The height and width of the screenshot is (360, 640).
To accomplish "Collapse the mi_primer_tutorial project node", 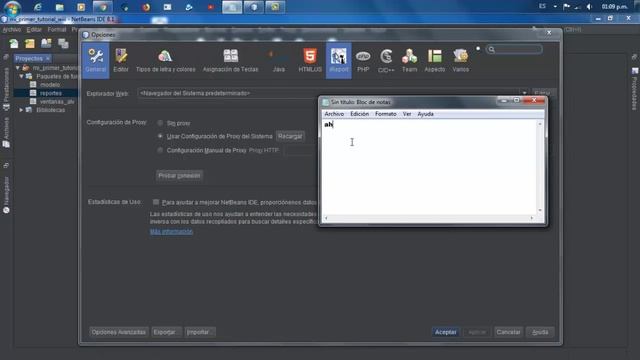I will click(x=18, y=68).
